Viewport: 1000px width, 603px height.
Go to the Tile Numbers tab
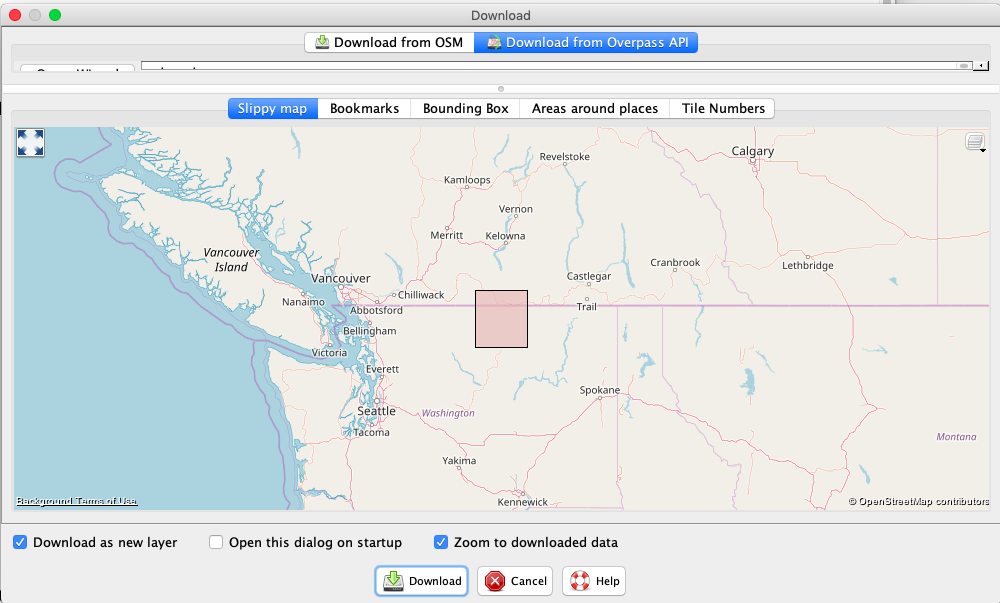click(x=723, y=108)
